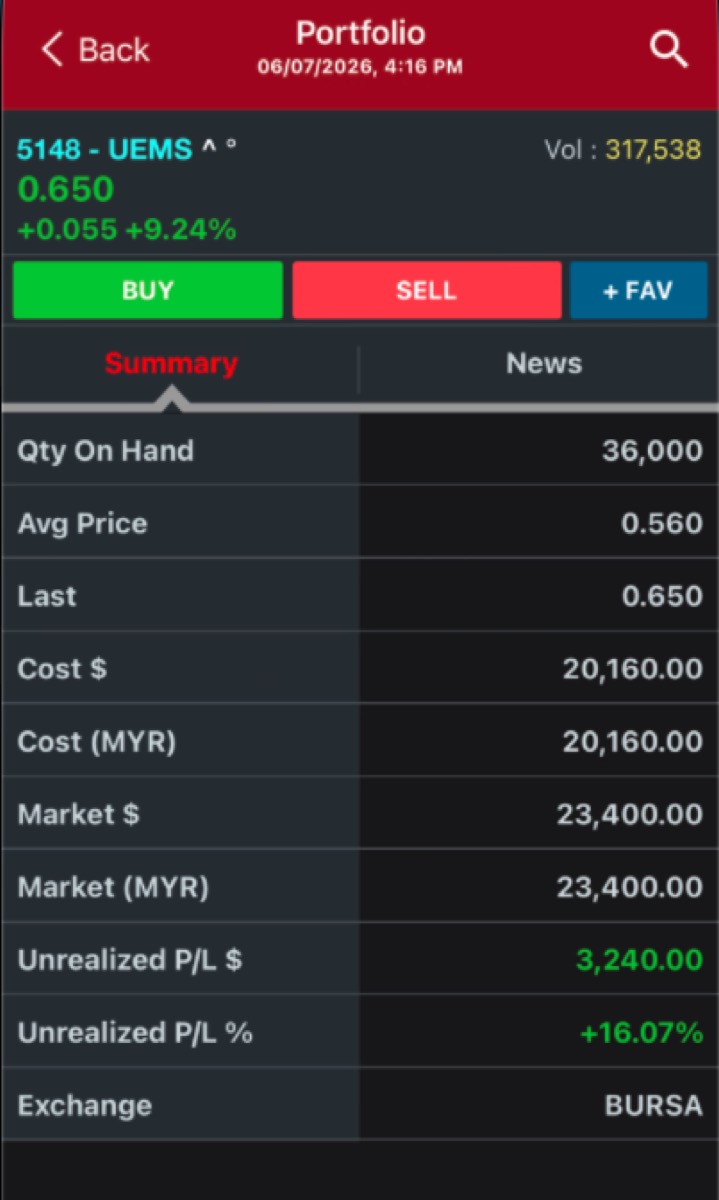Viewport: 719px width, 1200px height.
Task: Select the Qty On Hand label
Action: tap(105, 450)
